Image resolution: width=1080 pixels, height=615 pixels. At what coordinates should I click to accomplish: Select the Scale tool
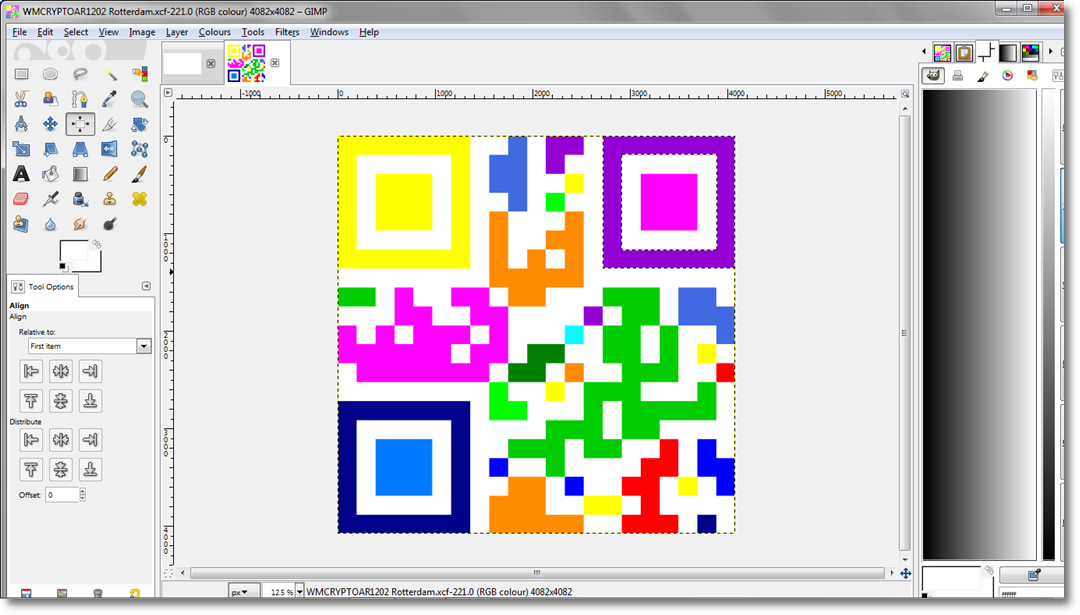point(21,149)
